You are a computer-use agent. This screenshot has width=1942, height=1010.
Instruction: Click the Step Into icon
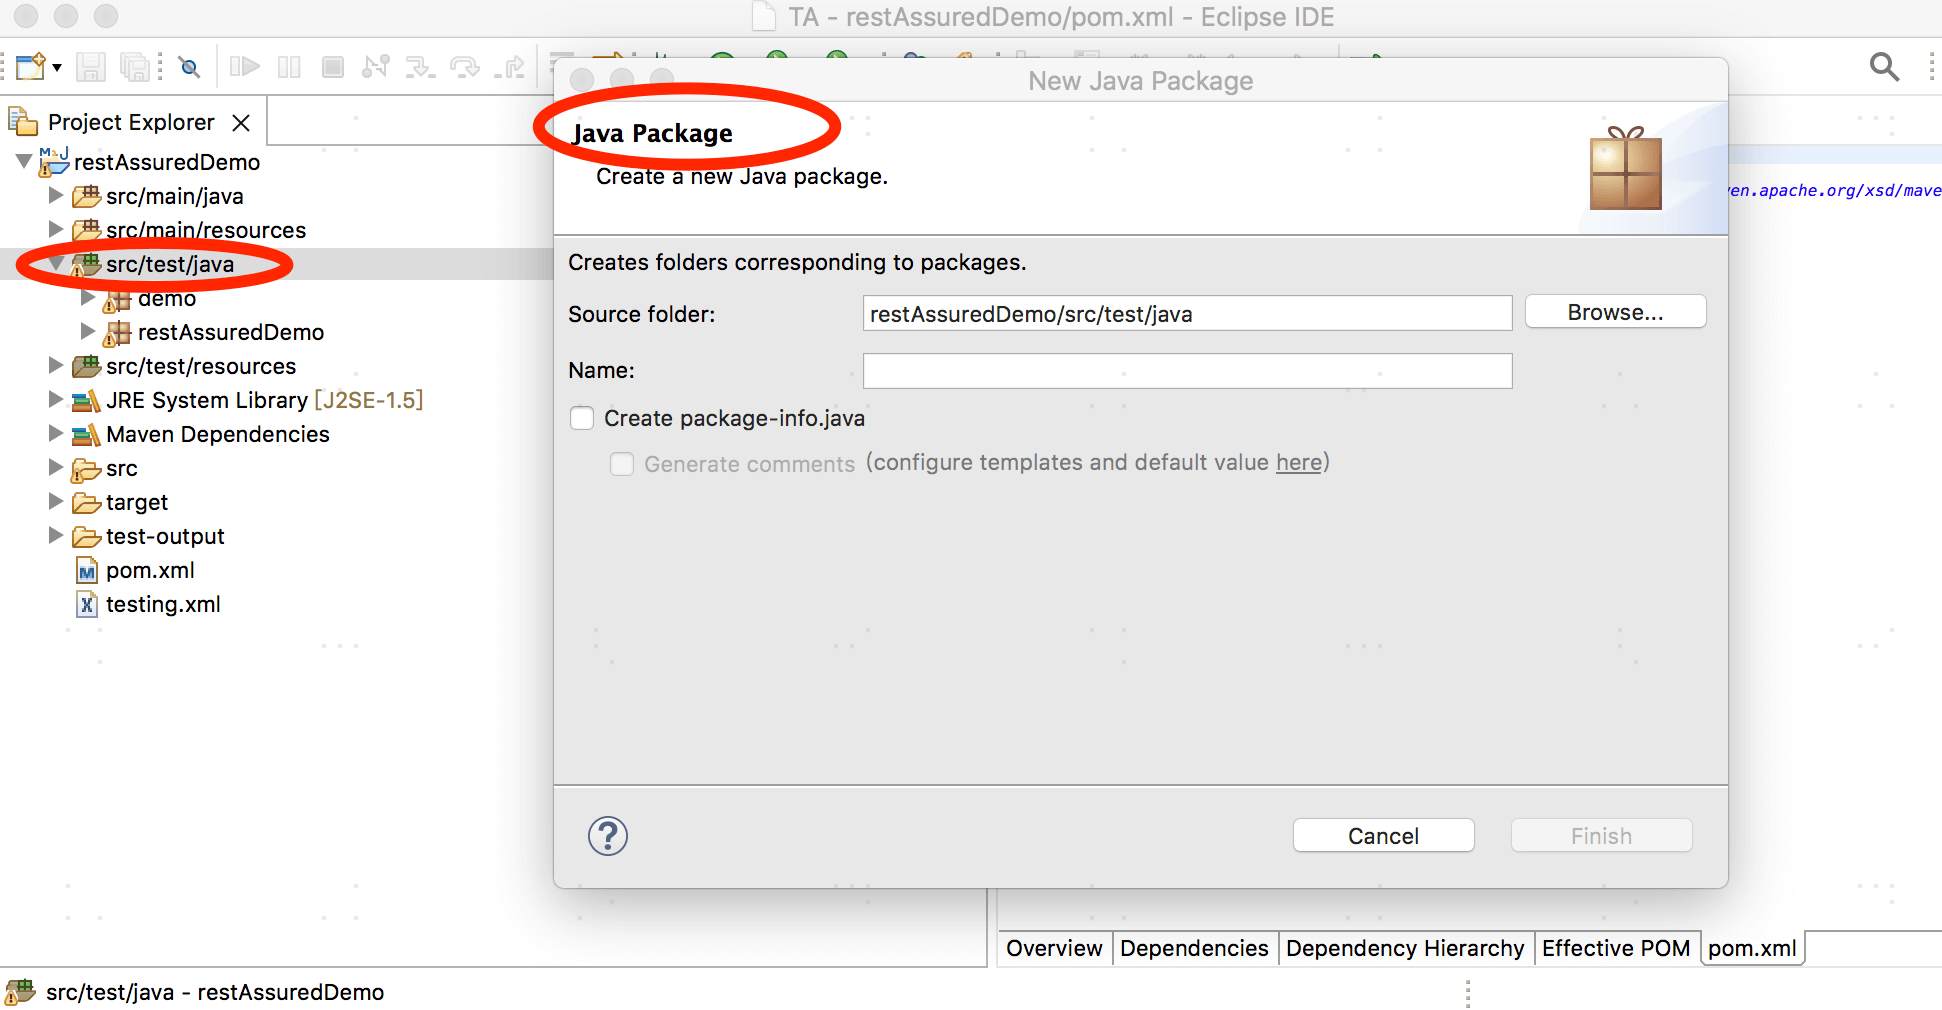pyautogui.click(x=420, y=67)
